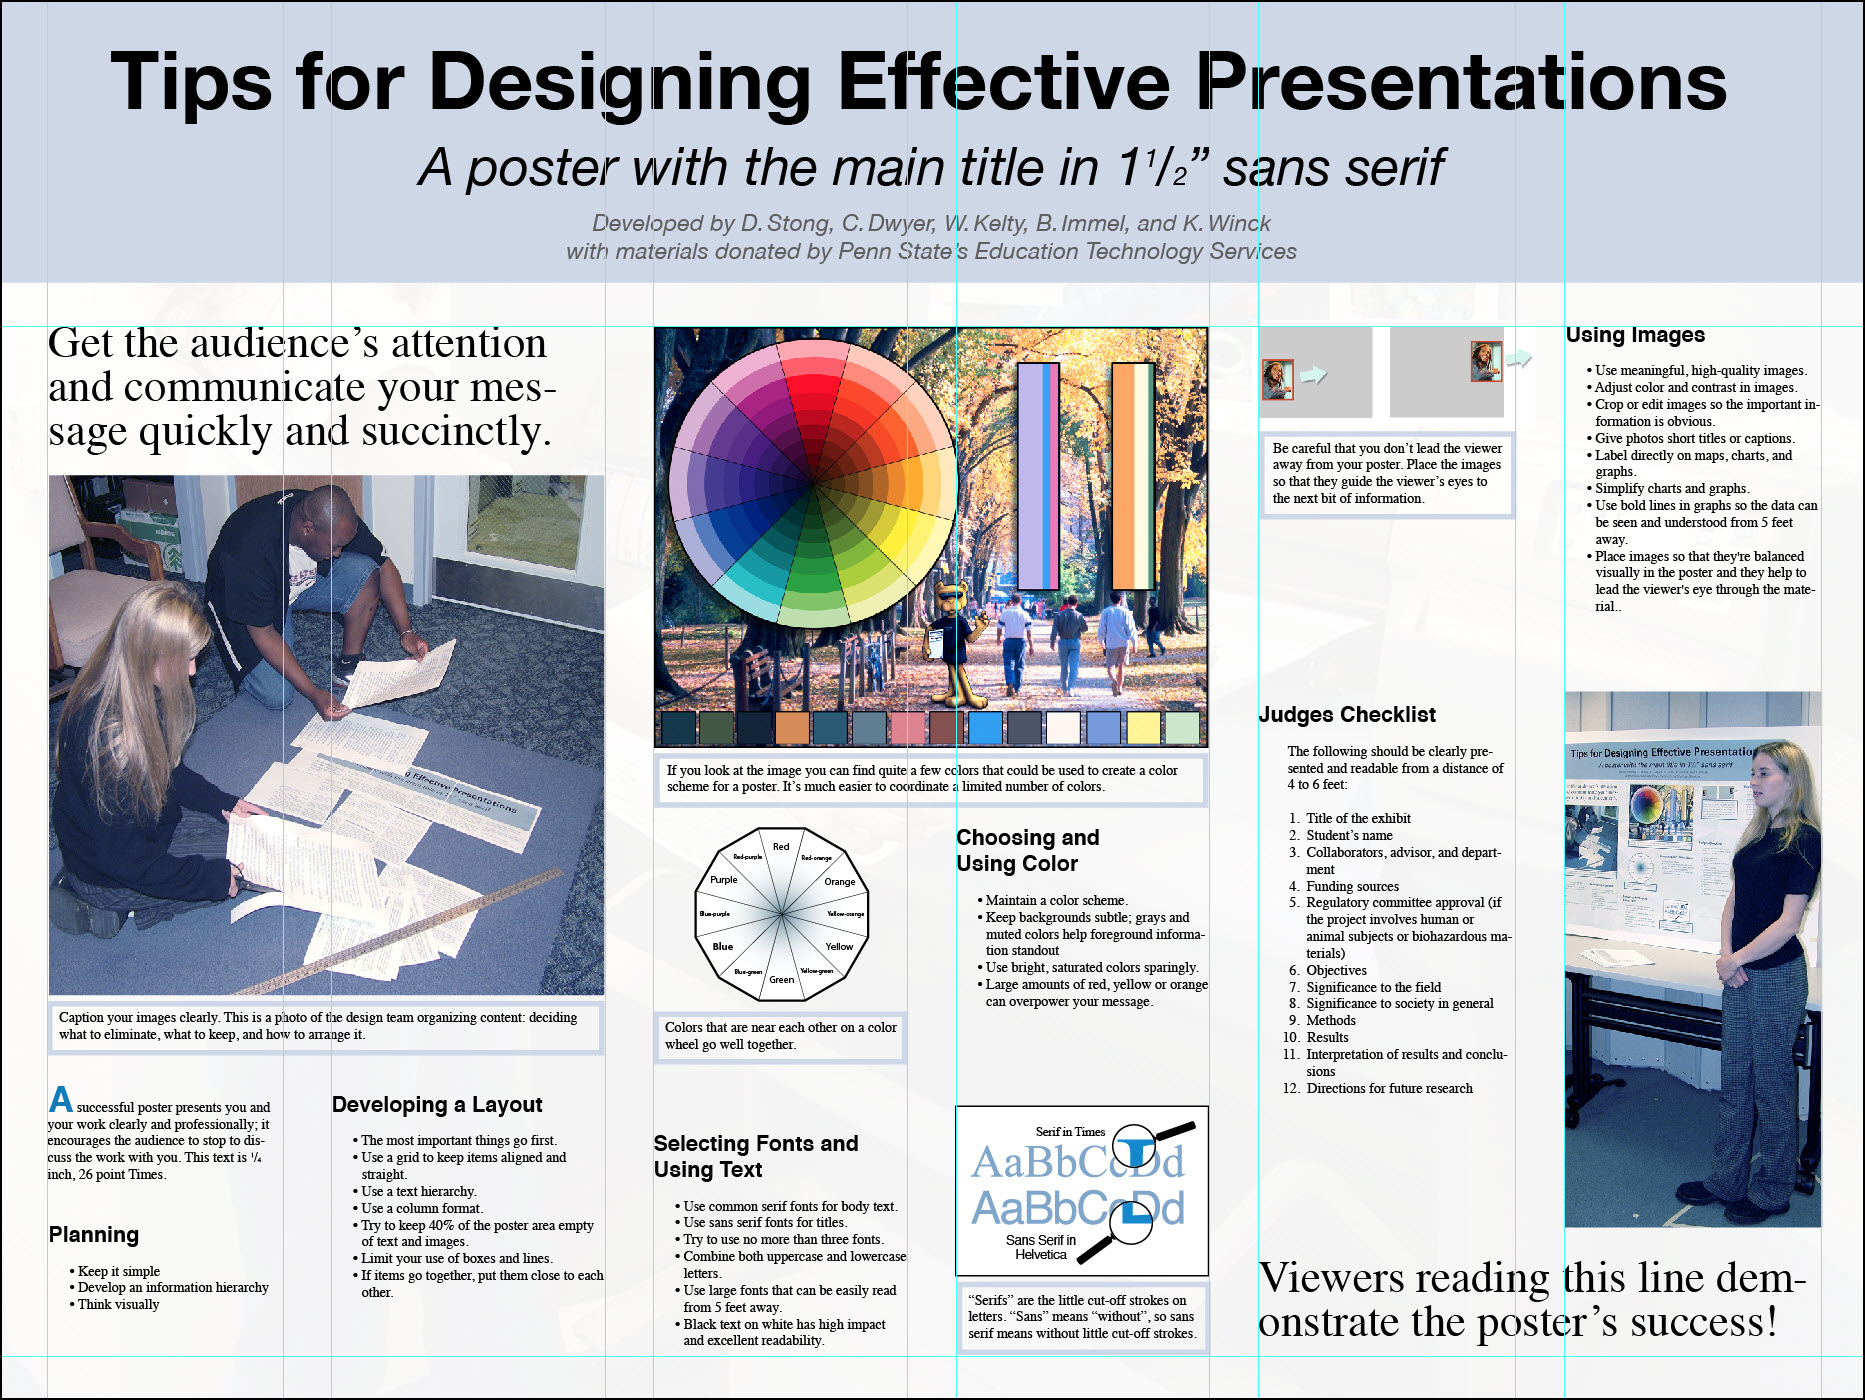
Task: Open the 'Developing a Layout' section heading
Action: (437, 1105)
